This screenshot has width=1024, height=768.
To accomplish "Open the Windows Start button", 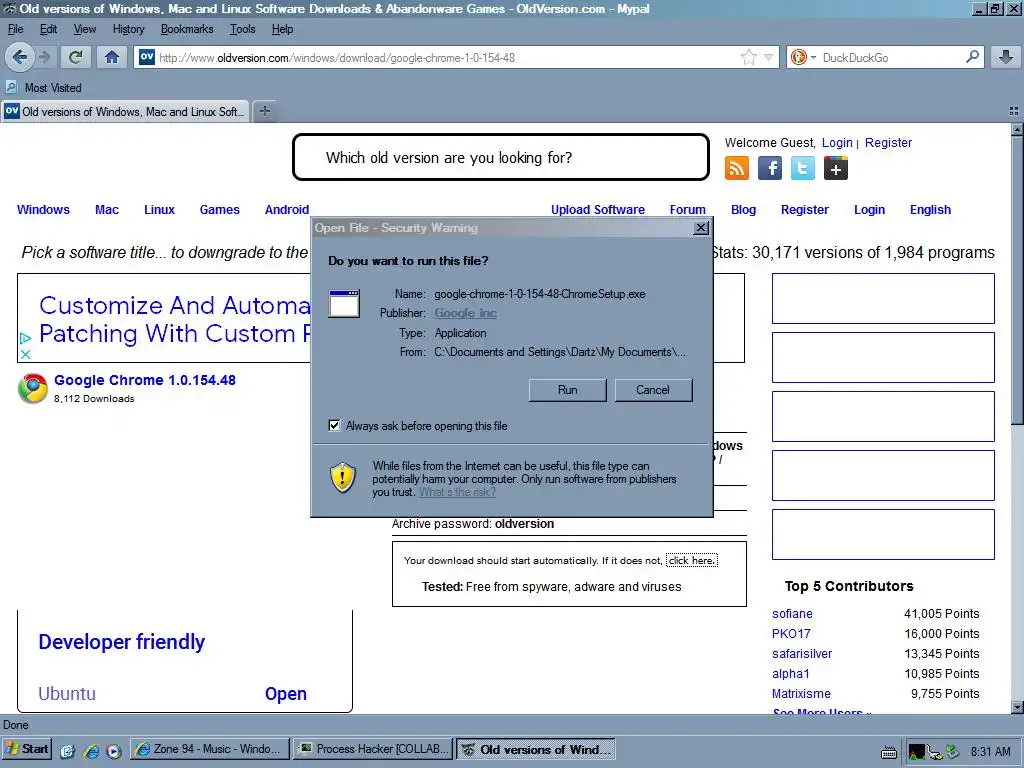I will [x=27, y=749].
